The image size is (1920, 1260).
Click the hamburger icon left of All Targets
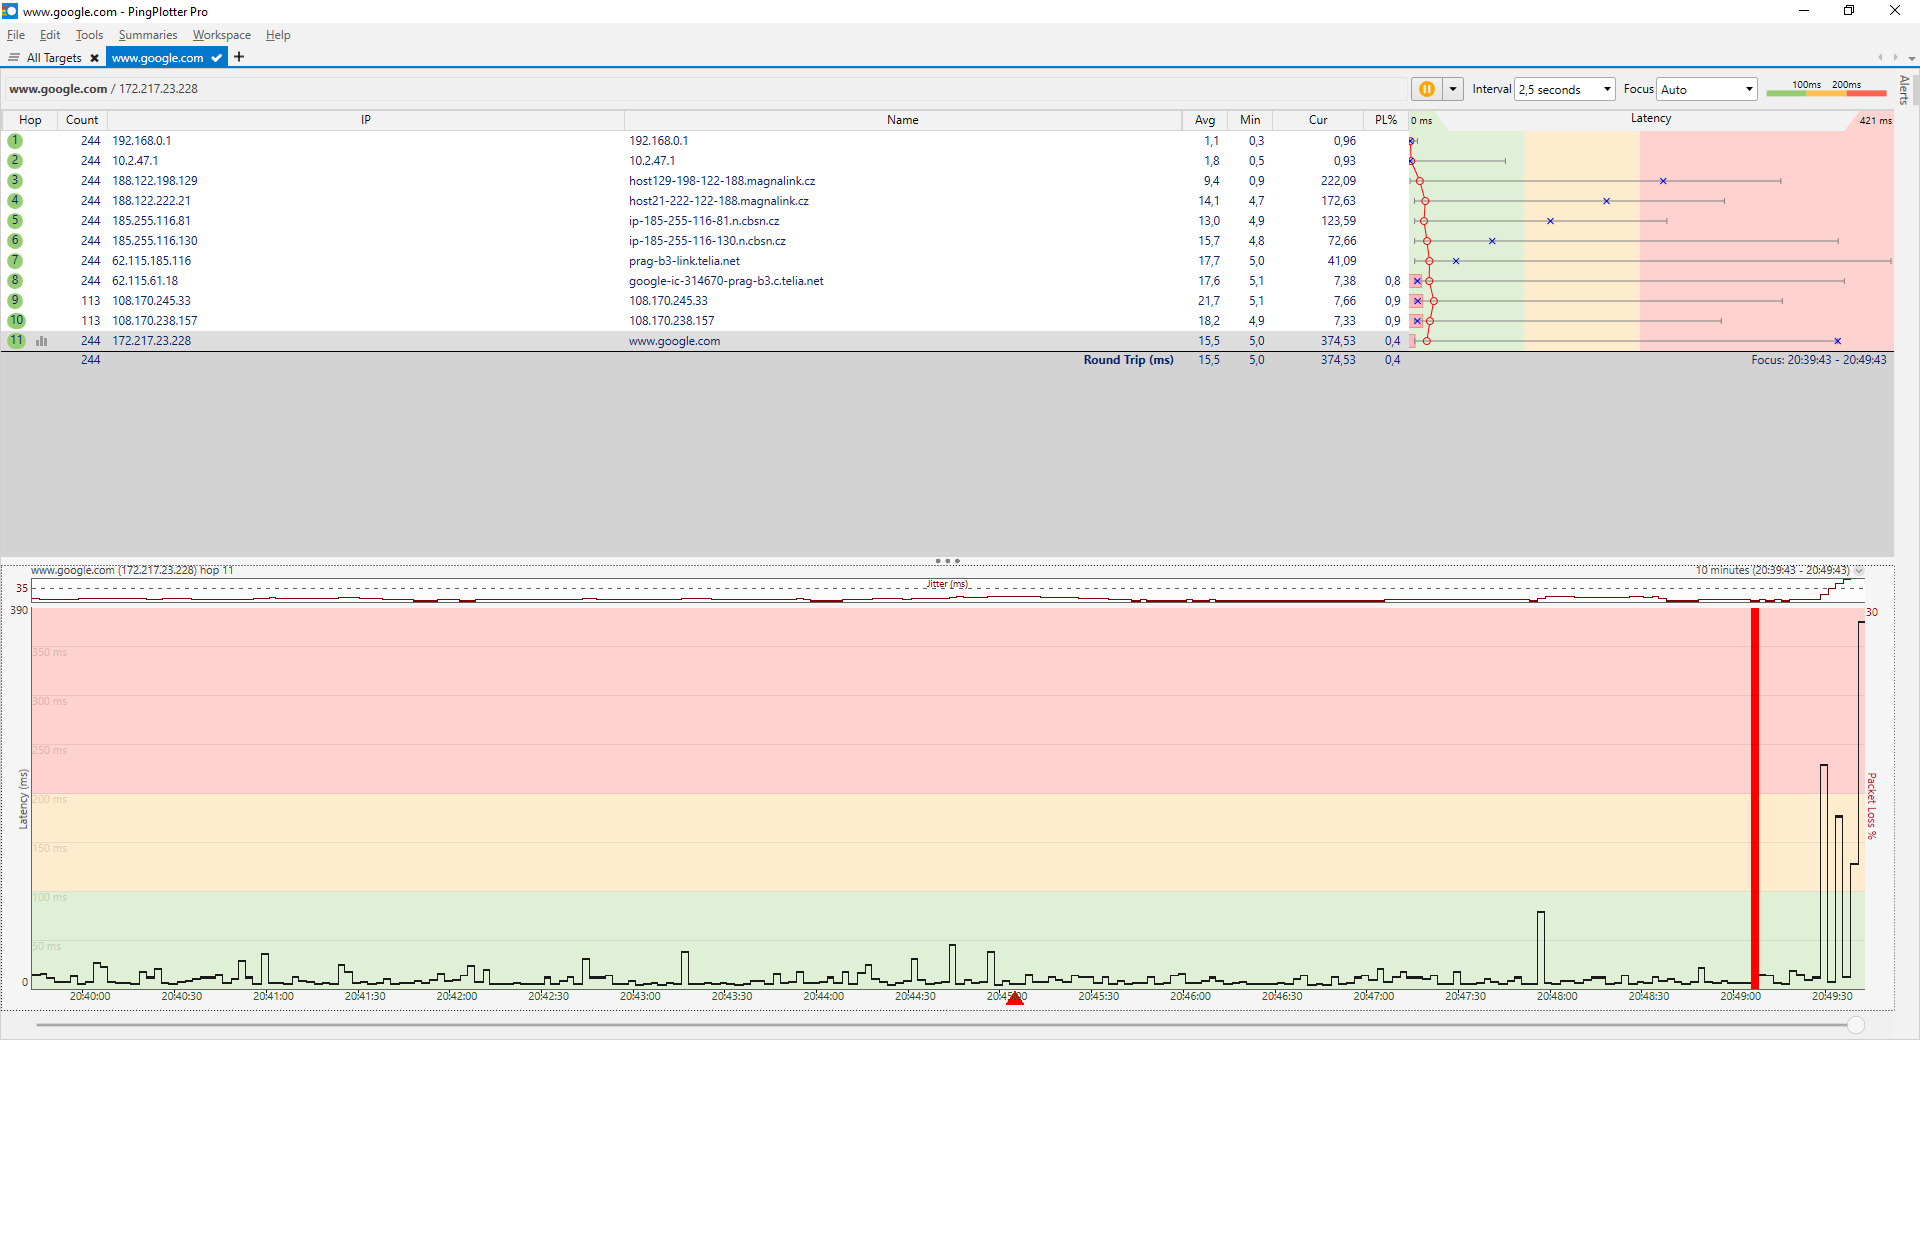14,58
